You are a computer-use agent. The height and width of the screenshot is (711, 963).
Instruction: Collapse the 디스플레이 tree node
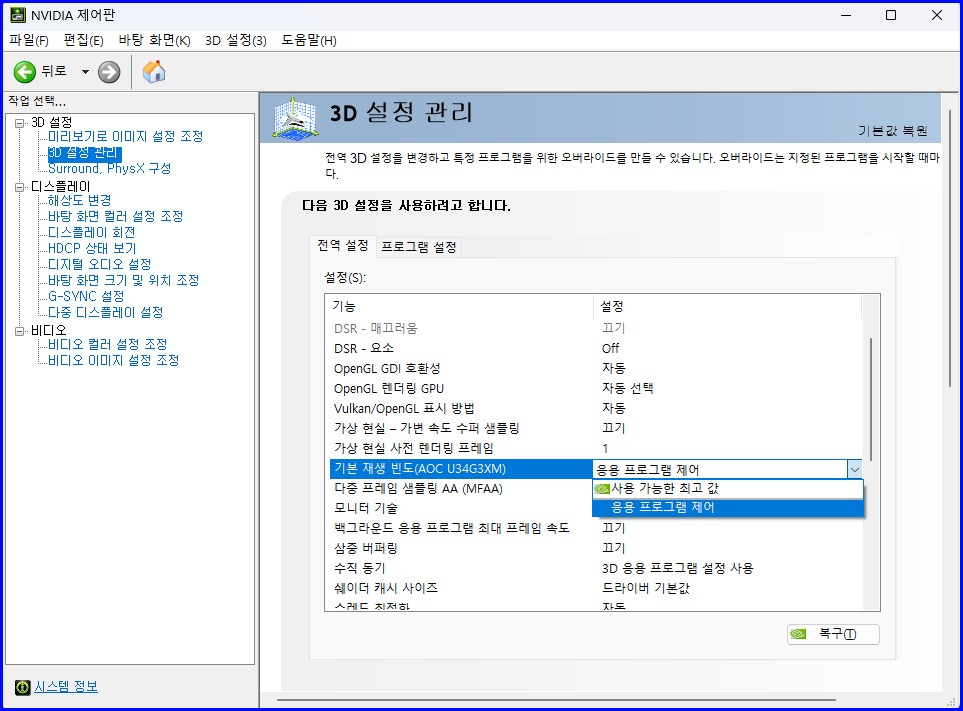(x=20, y=187)
